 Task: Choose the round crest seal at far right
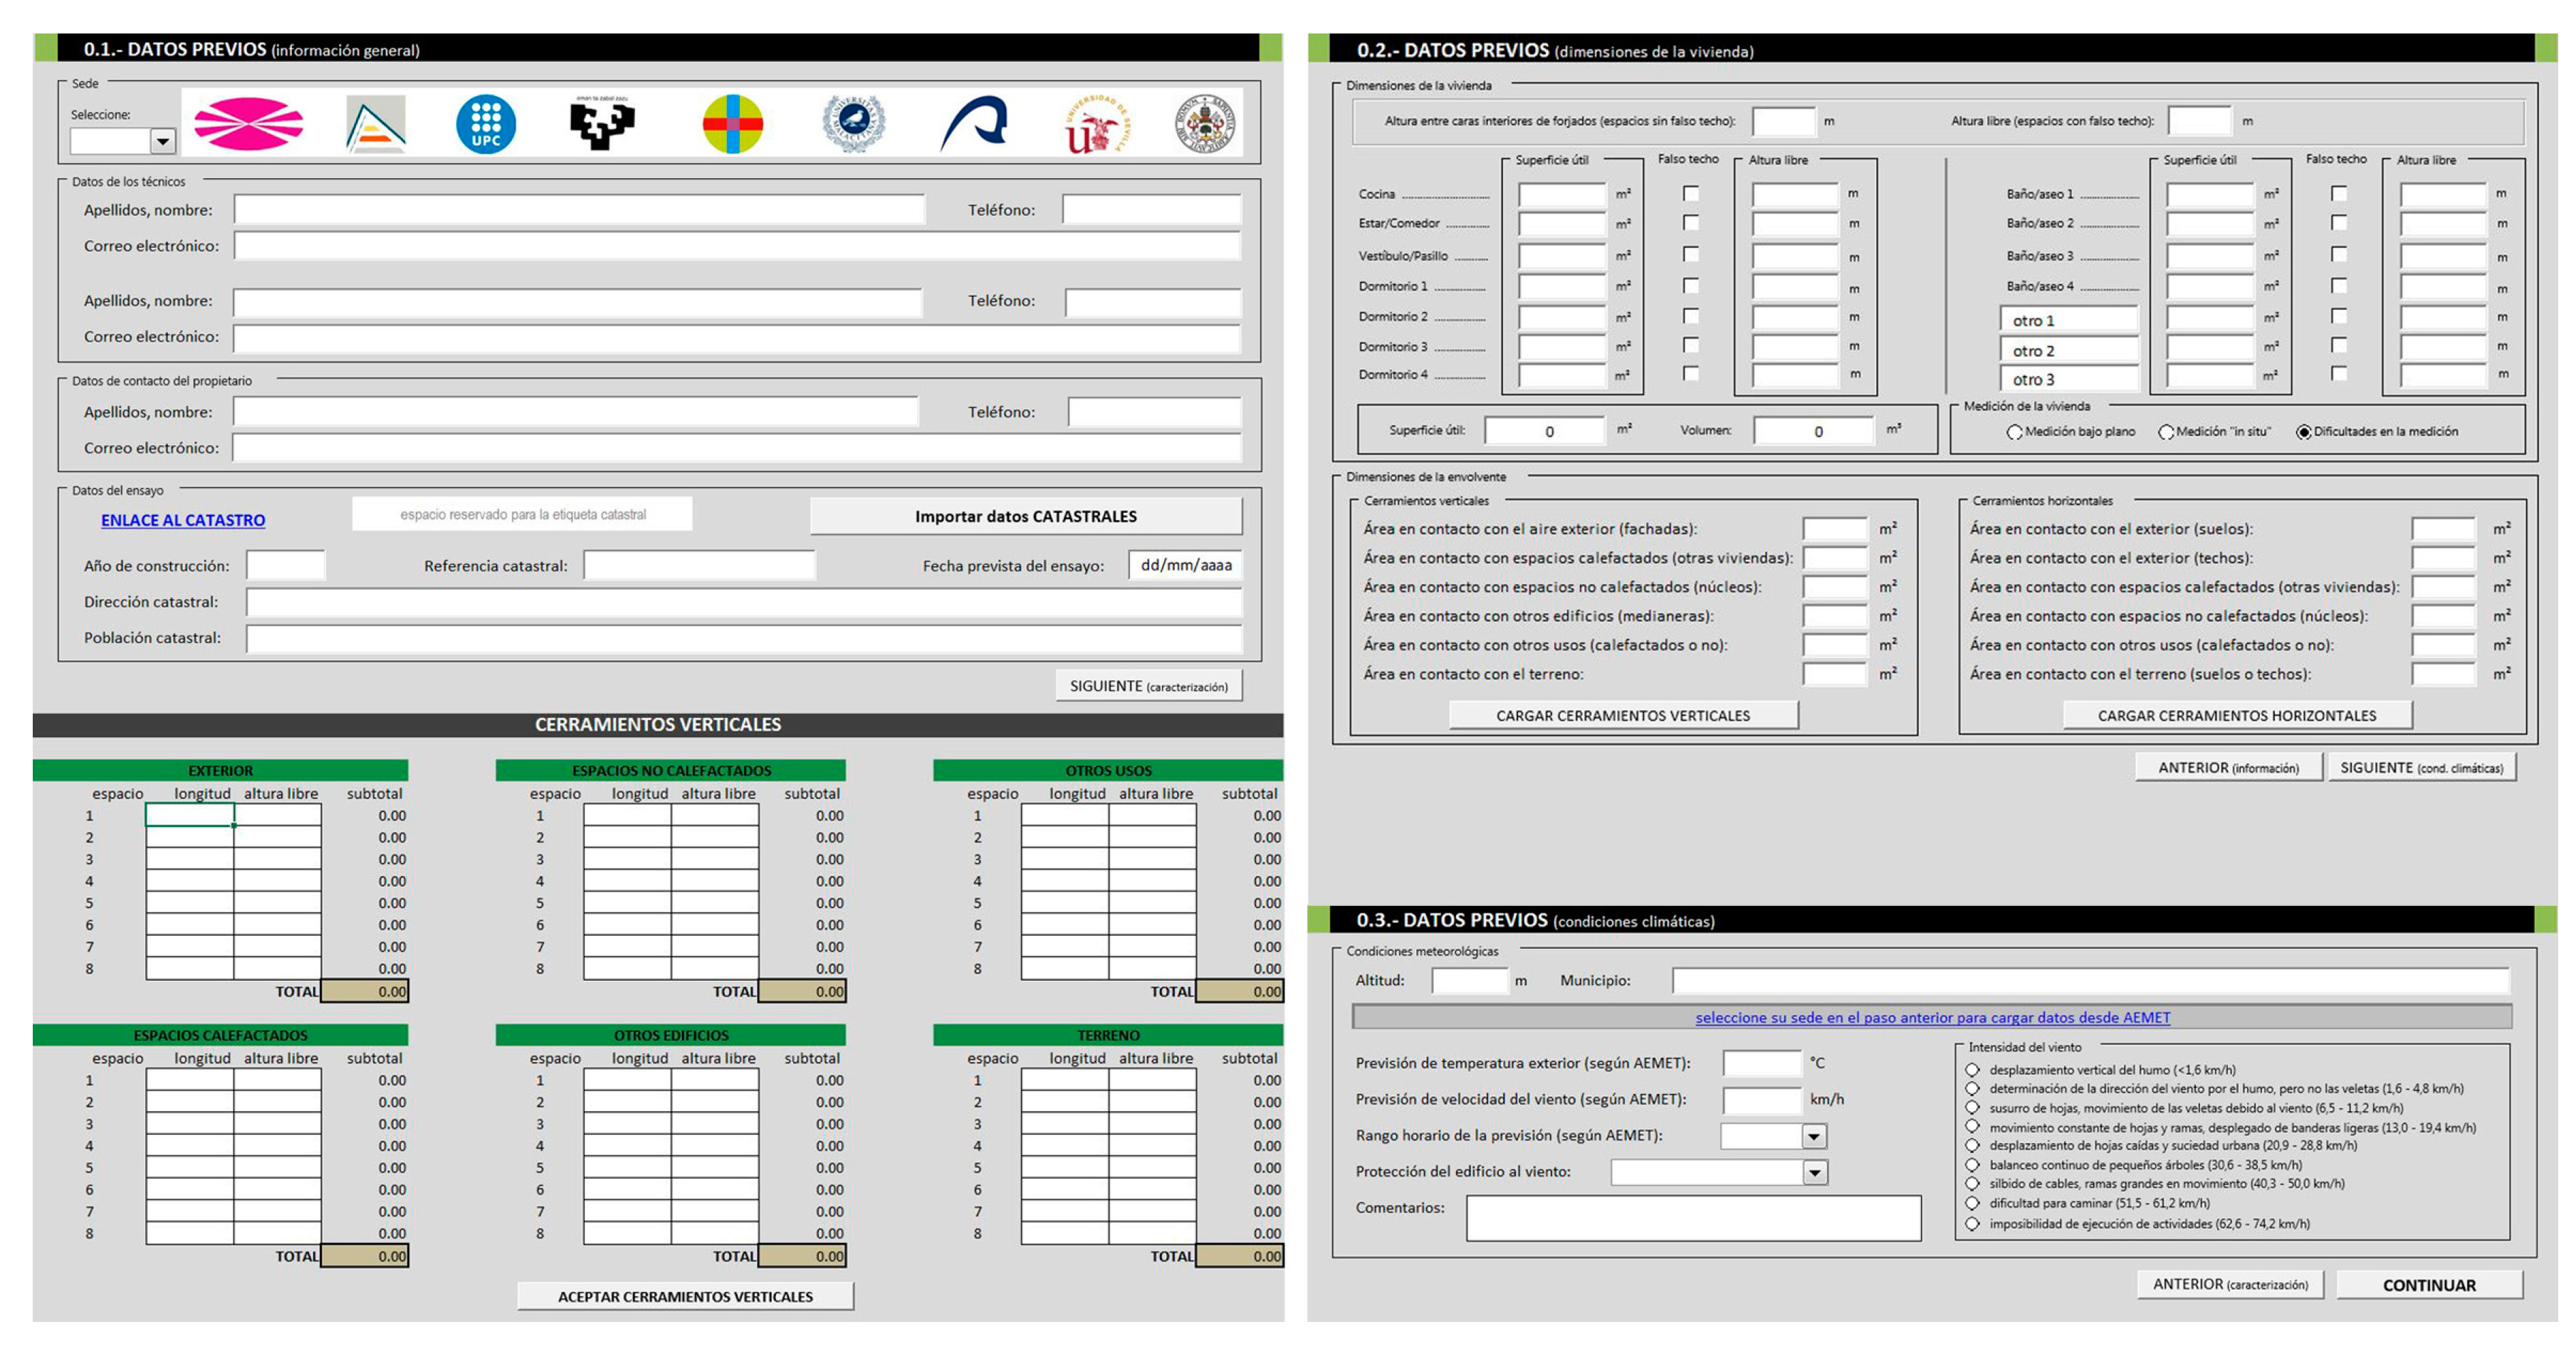tap(1205, 124)
